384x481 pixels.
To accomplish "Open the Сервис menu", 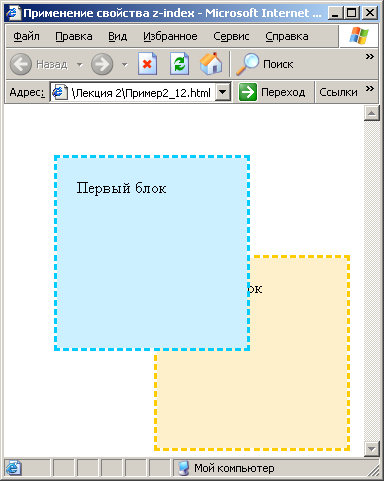I will coord(231,36).
